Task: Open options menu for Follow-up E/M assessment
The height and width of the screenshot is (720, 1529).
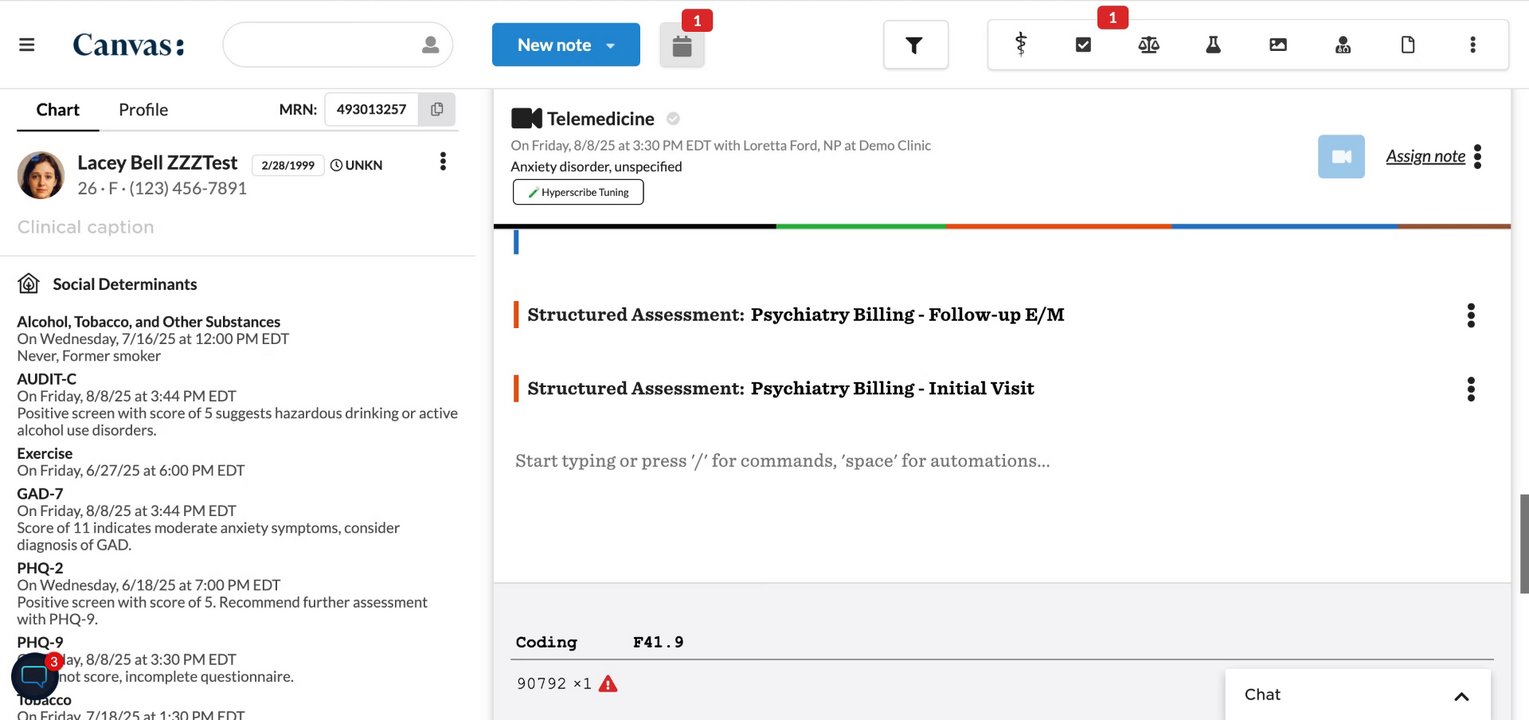Action: (x=1470, y=315)
